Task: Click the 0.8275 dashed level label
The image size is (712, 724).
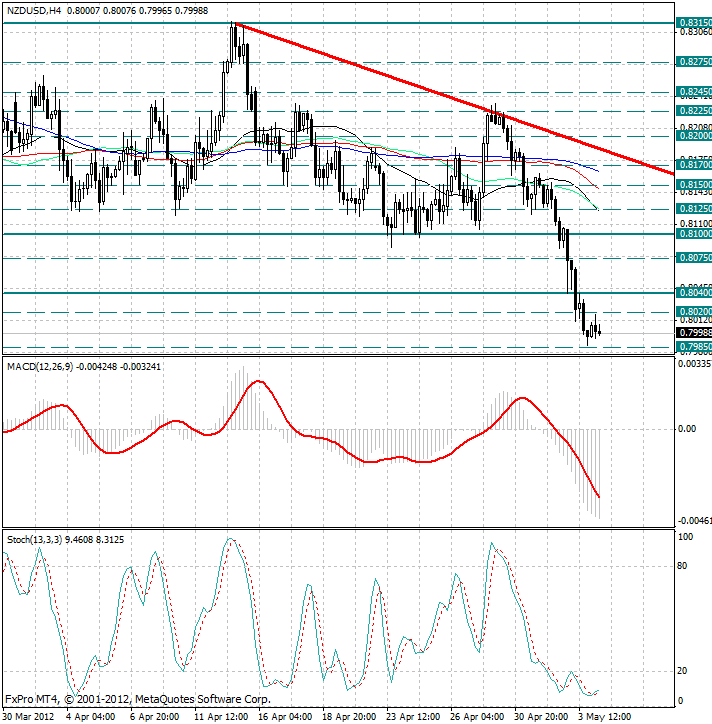Action: [694, 61]
